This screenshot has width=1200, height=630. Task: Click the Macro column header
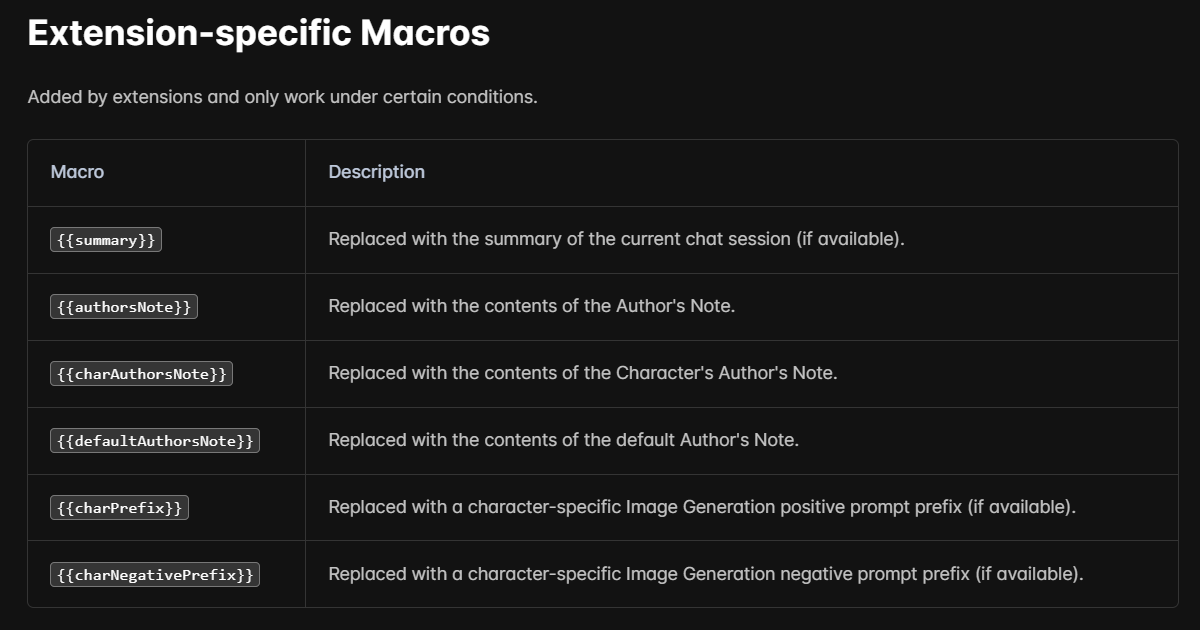(77, 172)
